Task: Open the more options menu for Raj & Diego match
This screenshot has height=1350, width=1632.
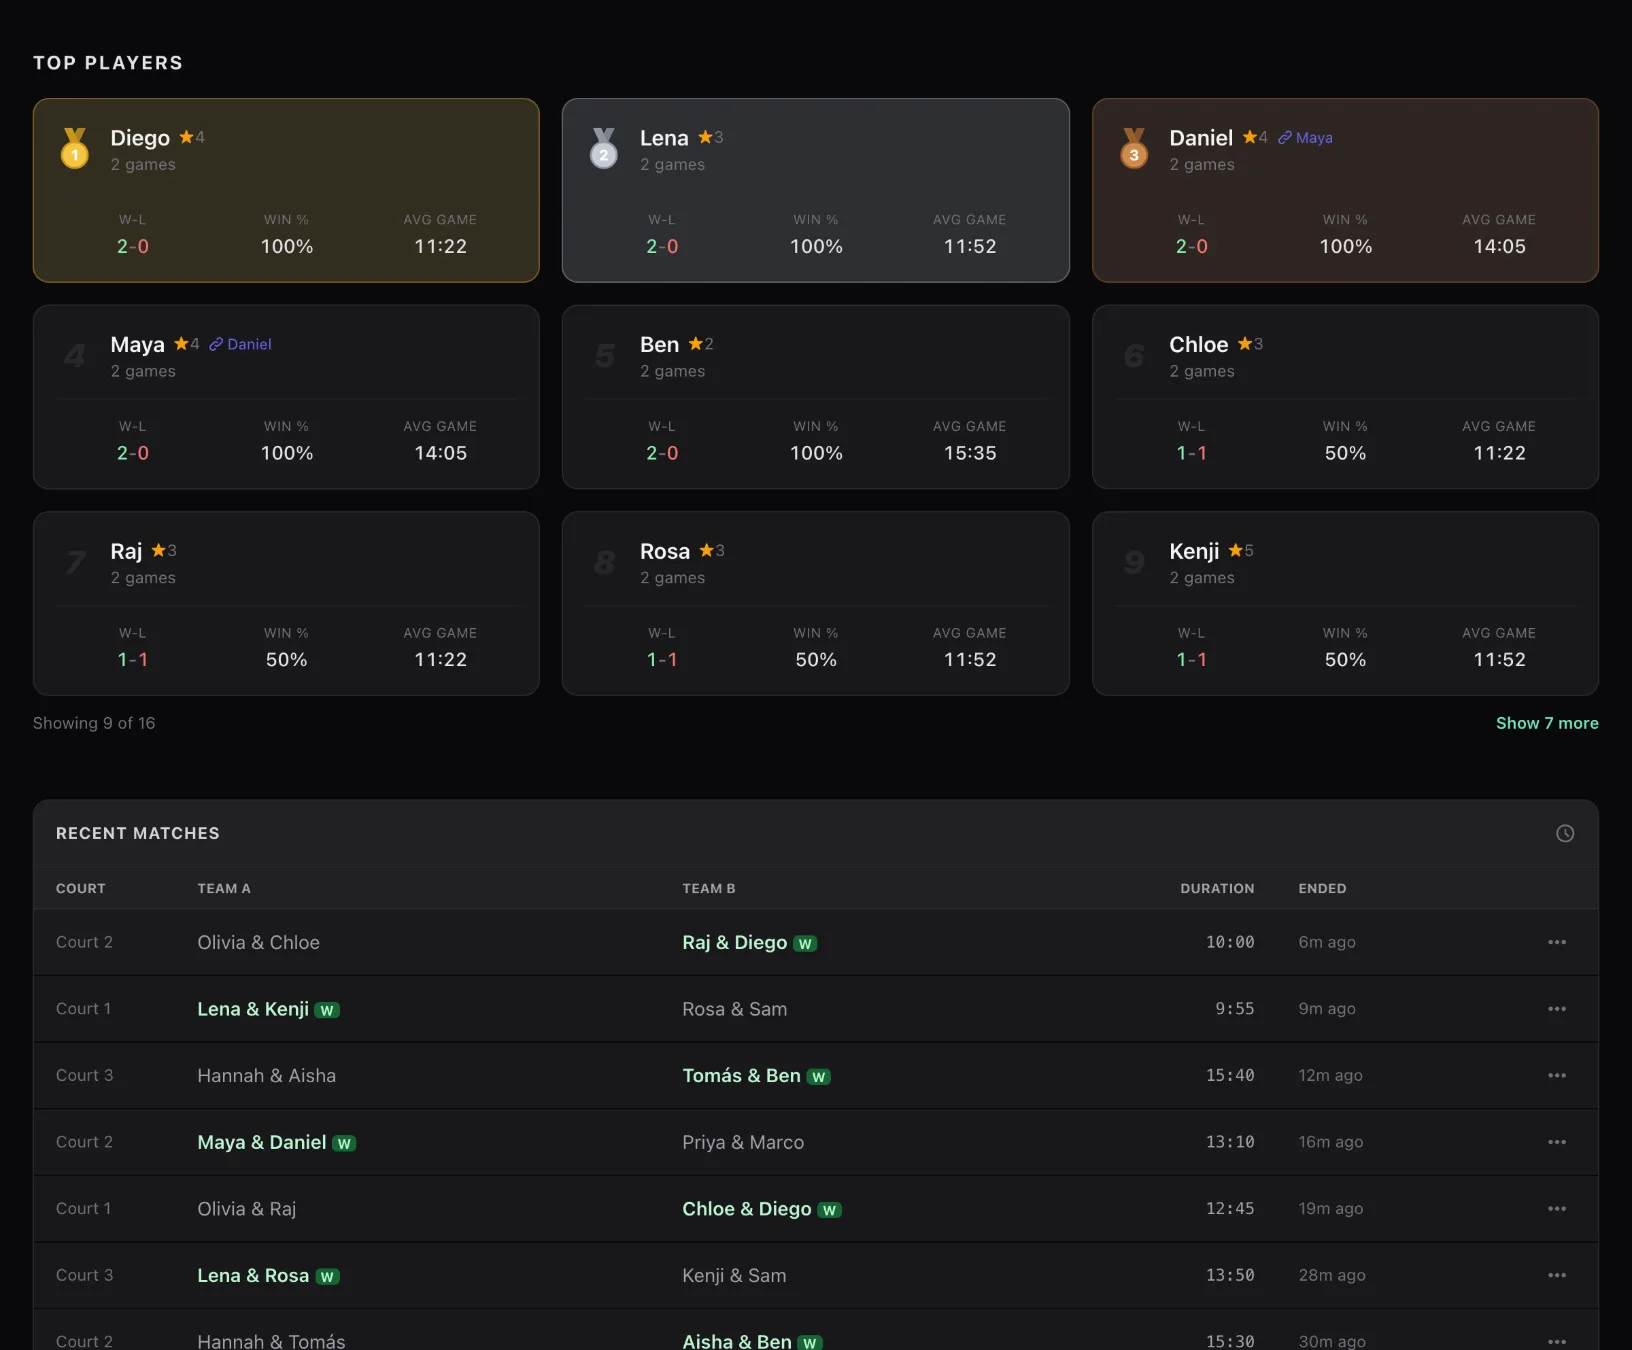Action: click(1557, 942)
